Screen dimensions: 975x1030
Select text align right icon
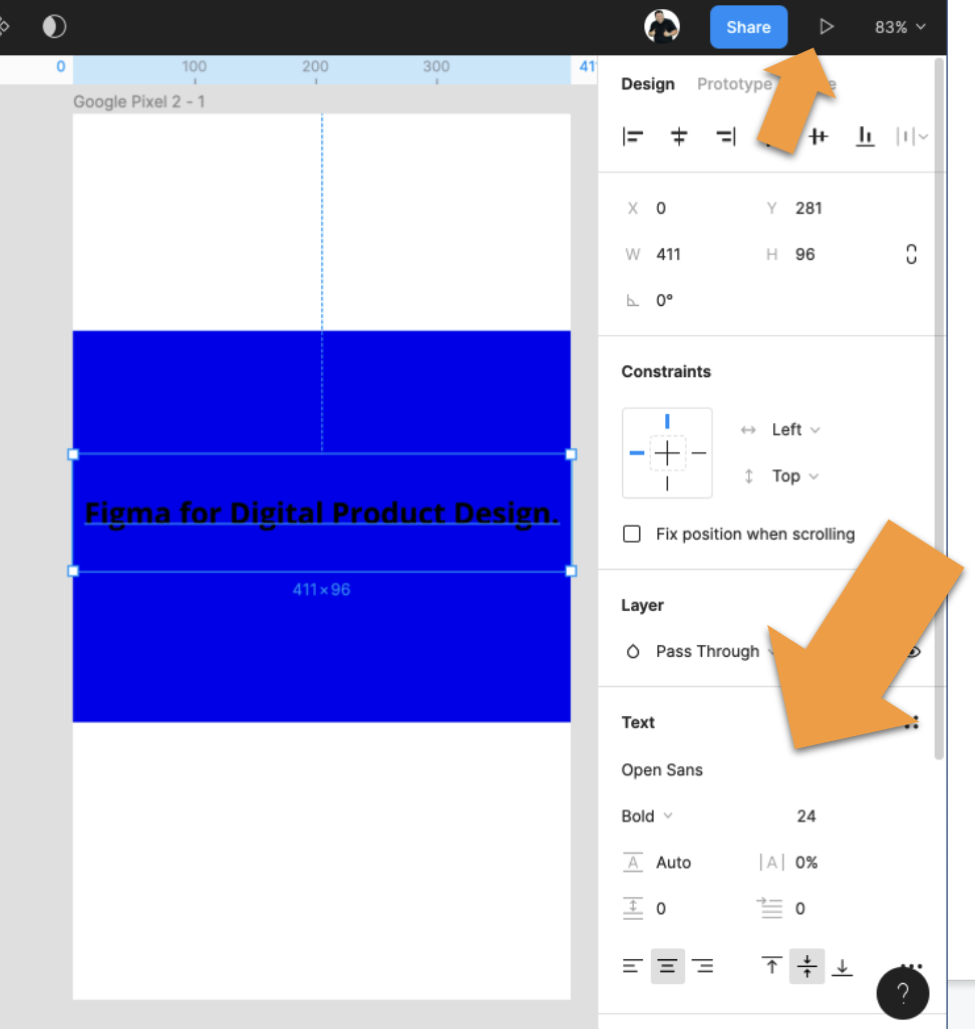[704, 966]
